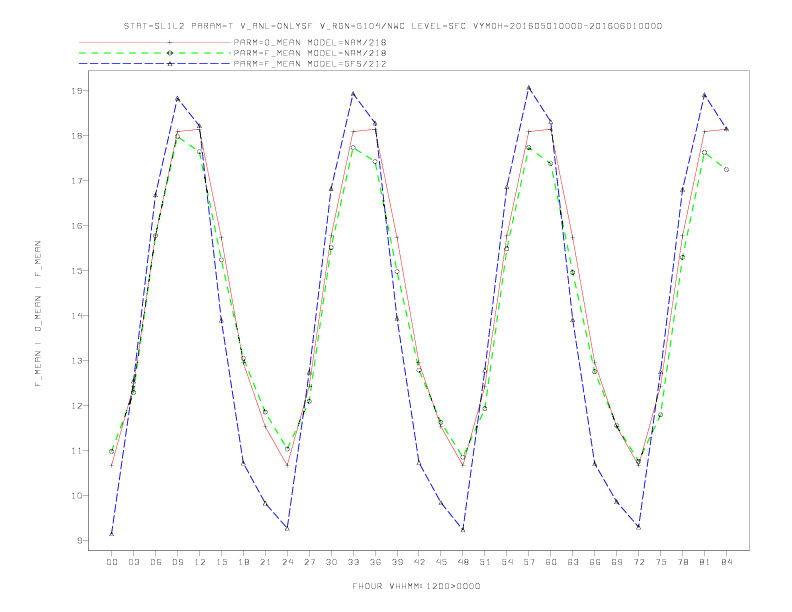Click x-axis tick label 51
The height and width of the screenshot is (612, 792).
pyautogui.click(x=485, y=562)
